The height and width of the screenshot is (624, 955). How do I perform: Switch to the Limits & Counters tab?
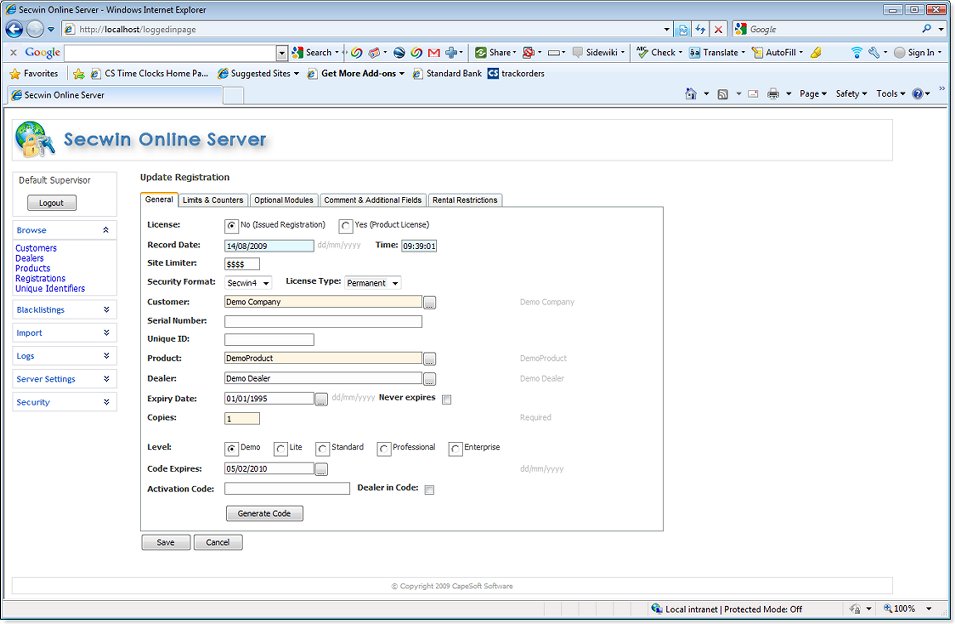click(213, 200)
